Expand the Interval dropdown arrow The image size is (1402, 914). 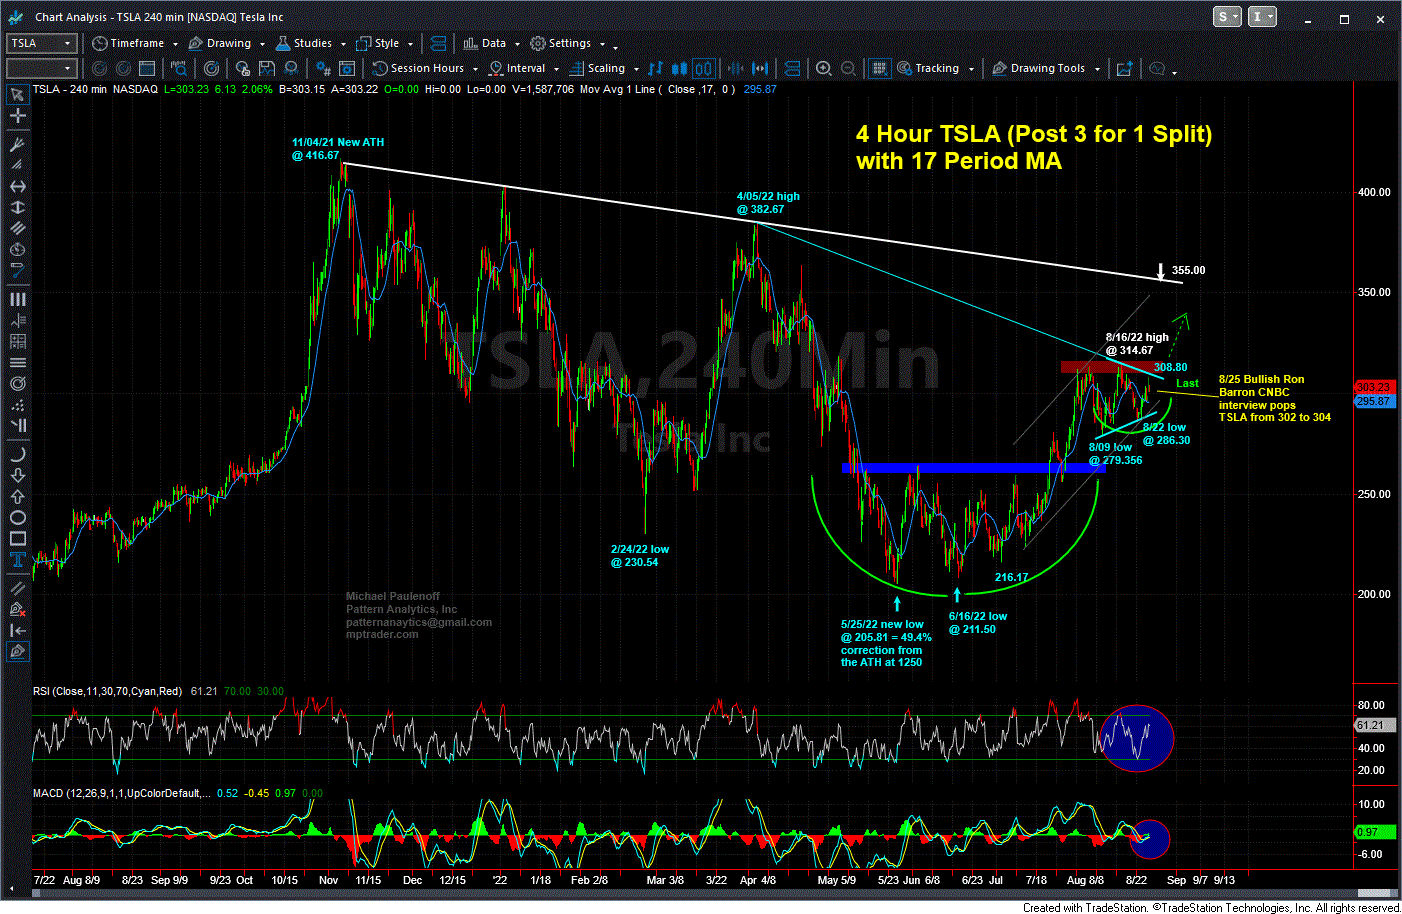coord(557,69)
